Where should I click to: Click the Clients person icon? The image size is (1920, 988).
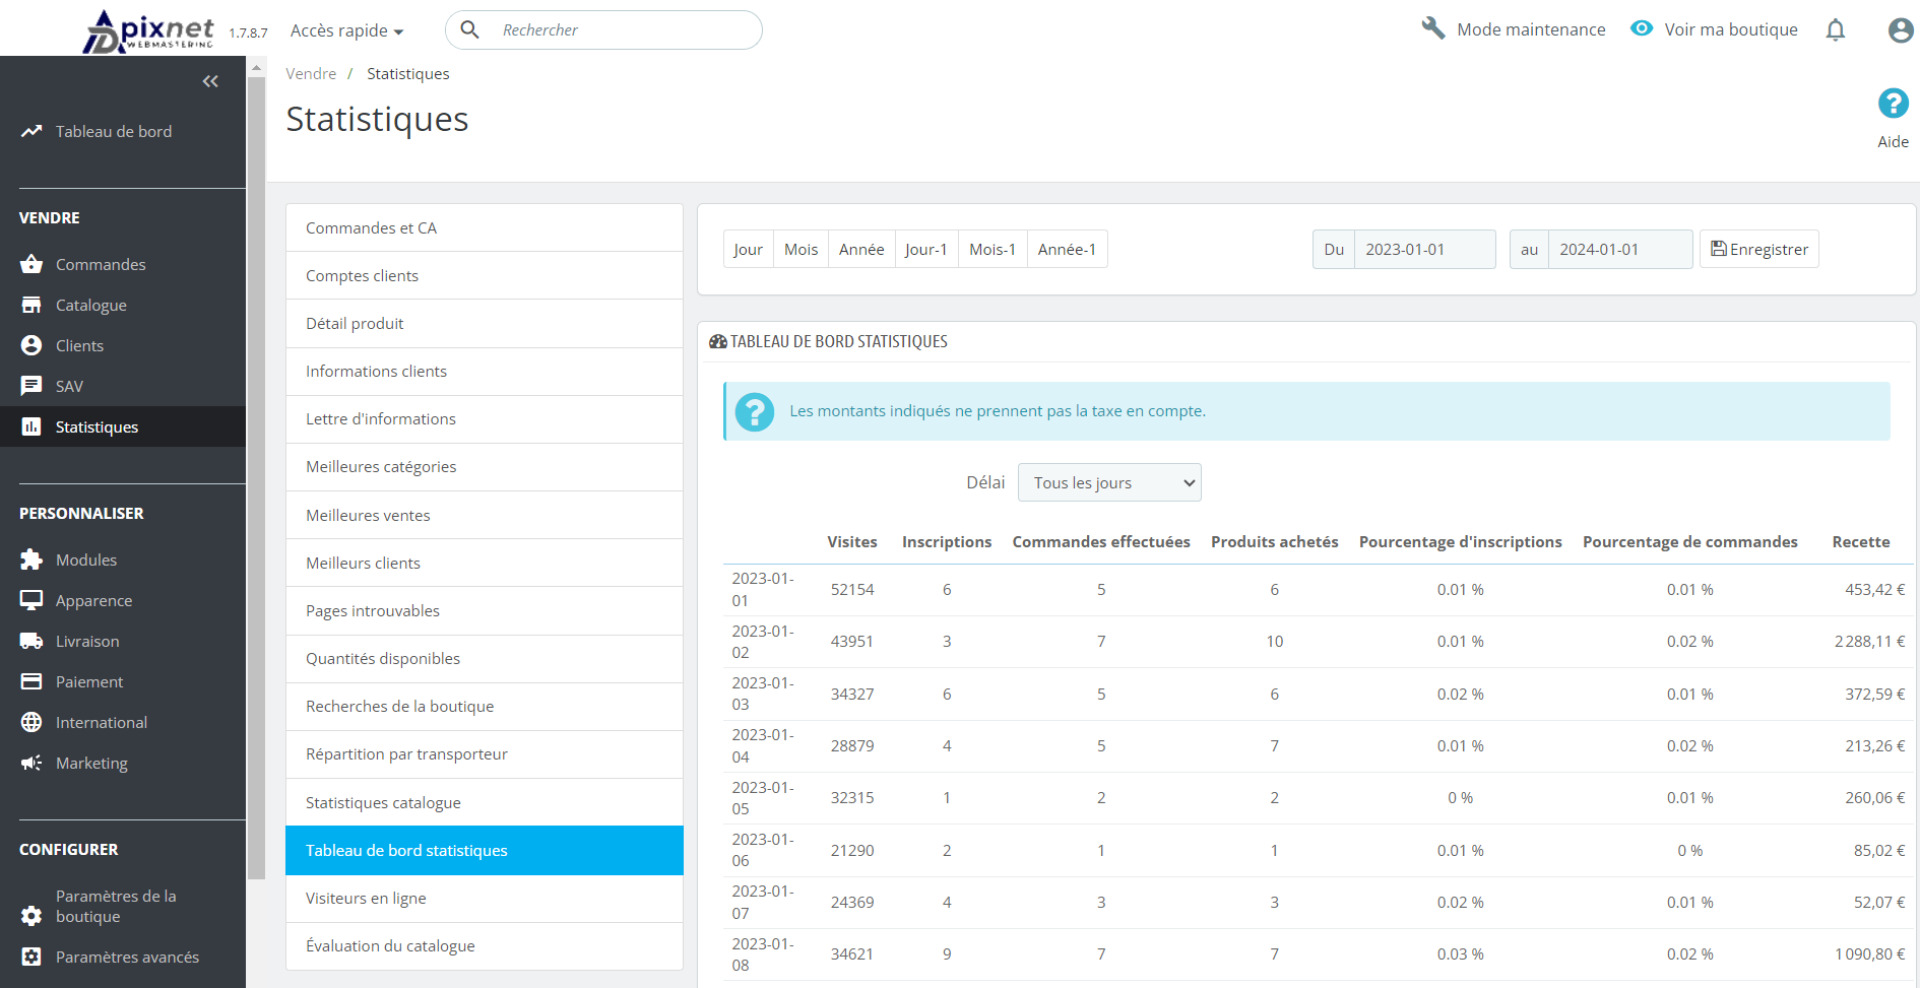[x=32, y=345]
